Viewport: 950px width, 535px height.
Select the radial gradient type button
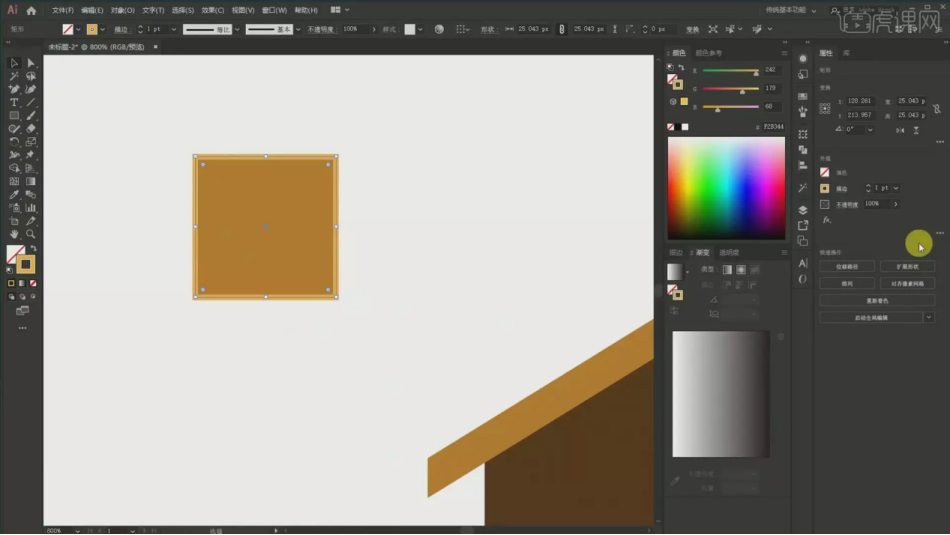(x=741, y=270)
